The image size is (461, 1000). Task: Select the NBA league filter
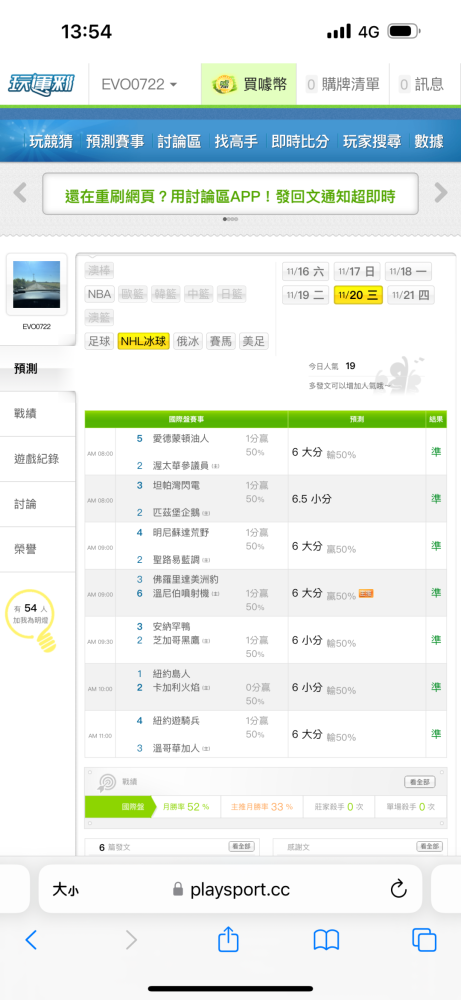click(x=99, y=294)
